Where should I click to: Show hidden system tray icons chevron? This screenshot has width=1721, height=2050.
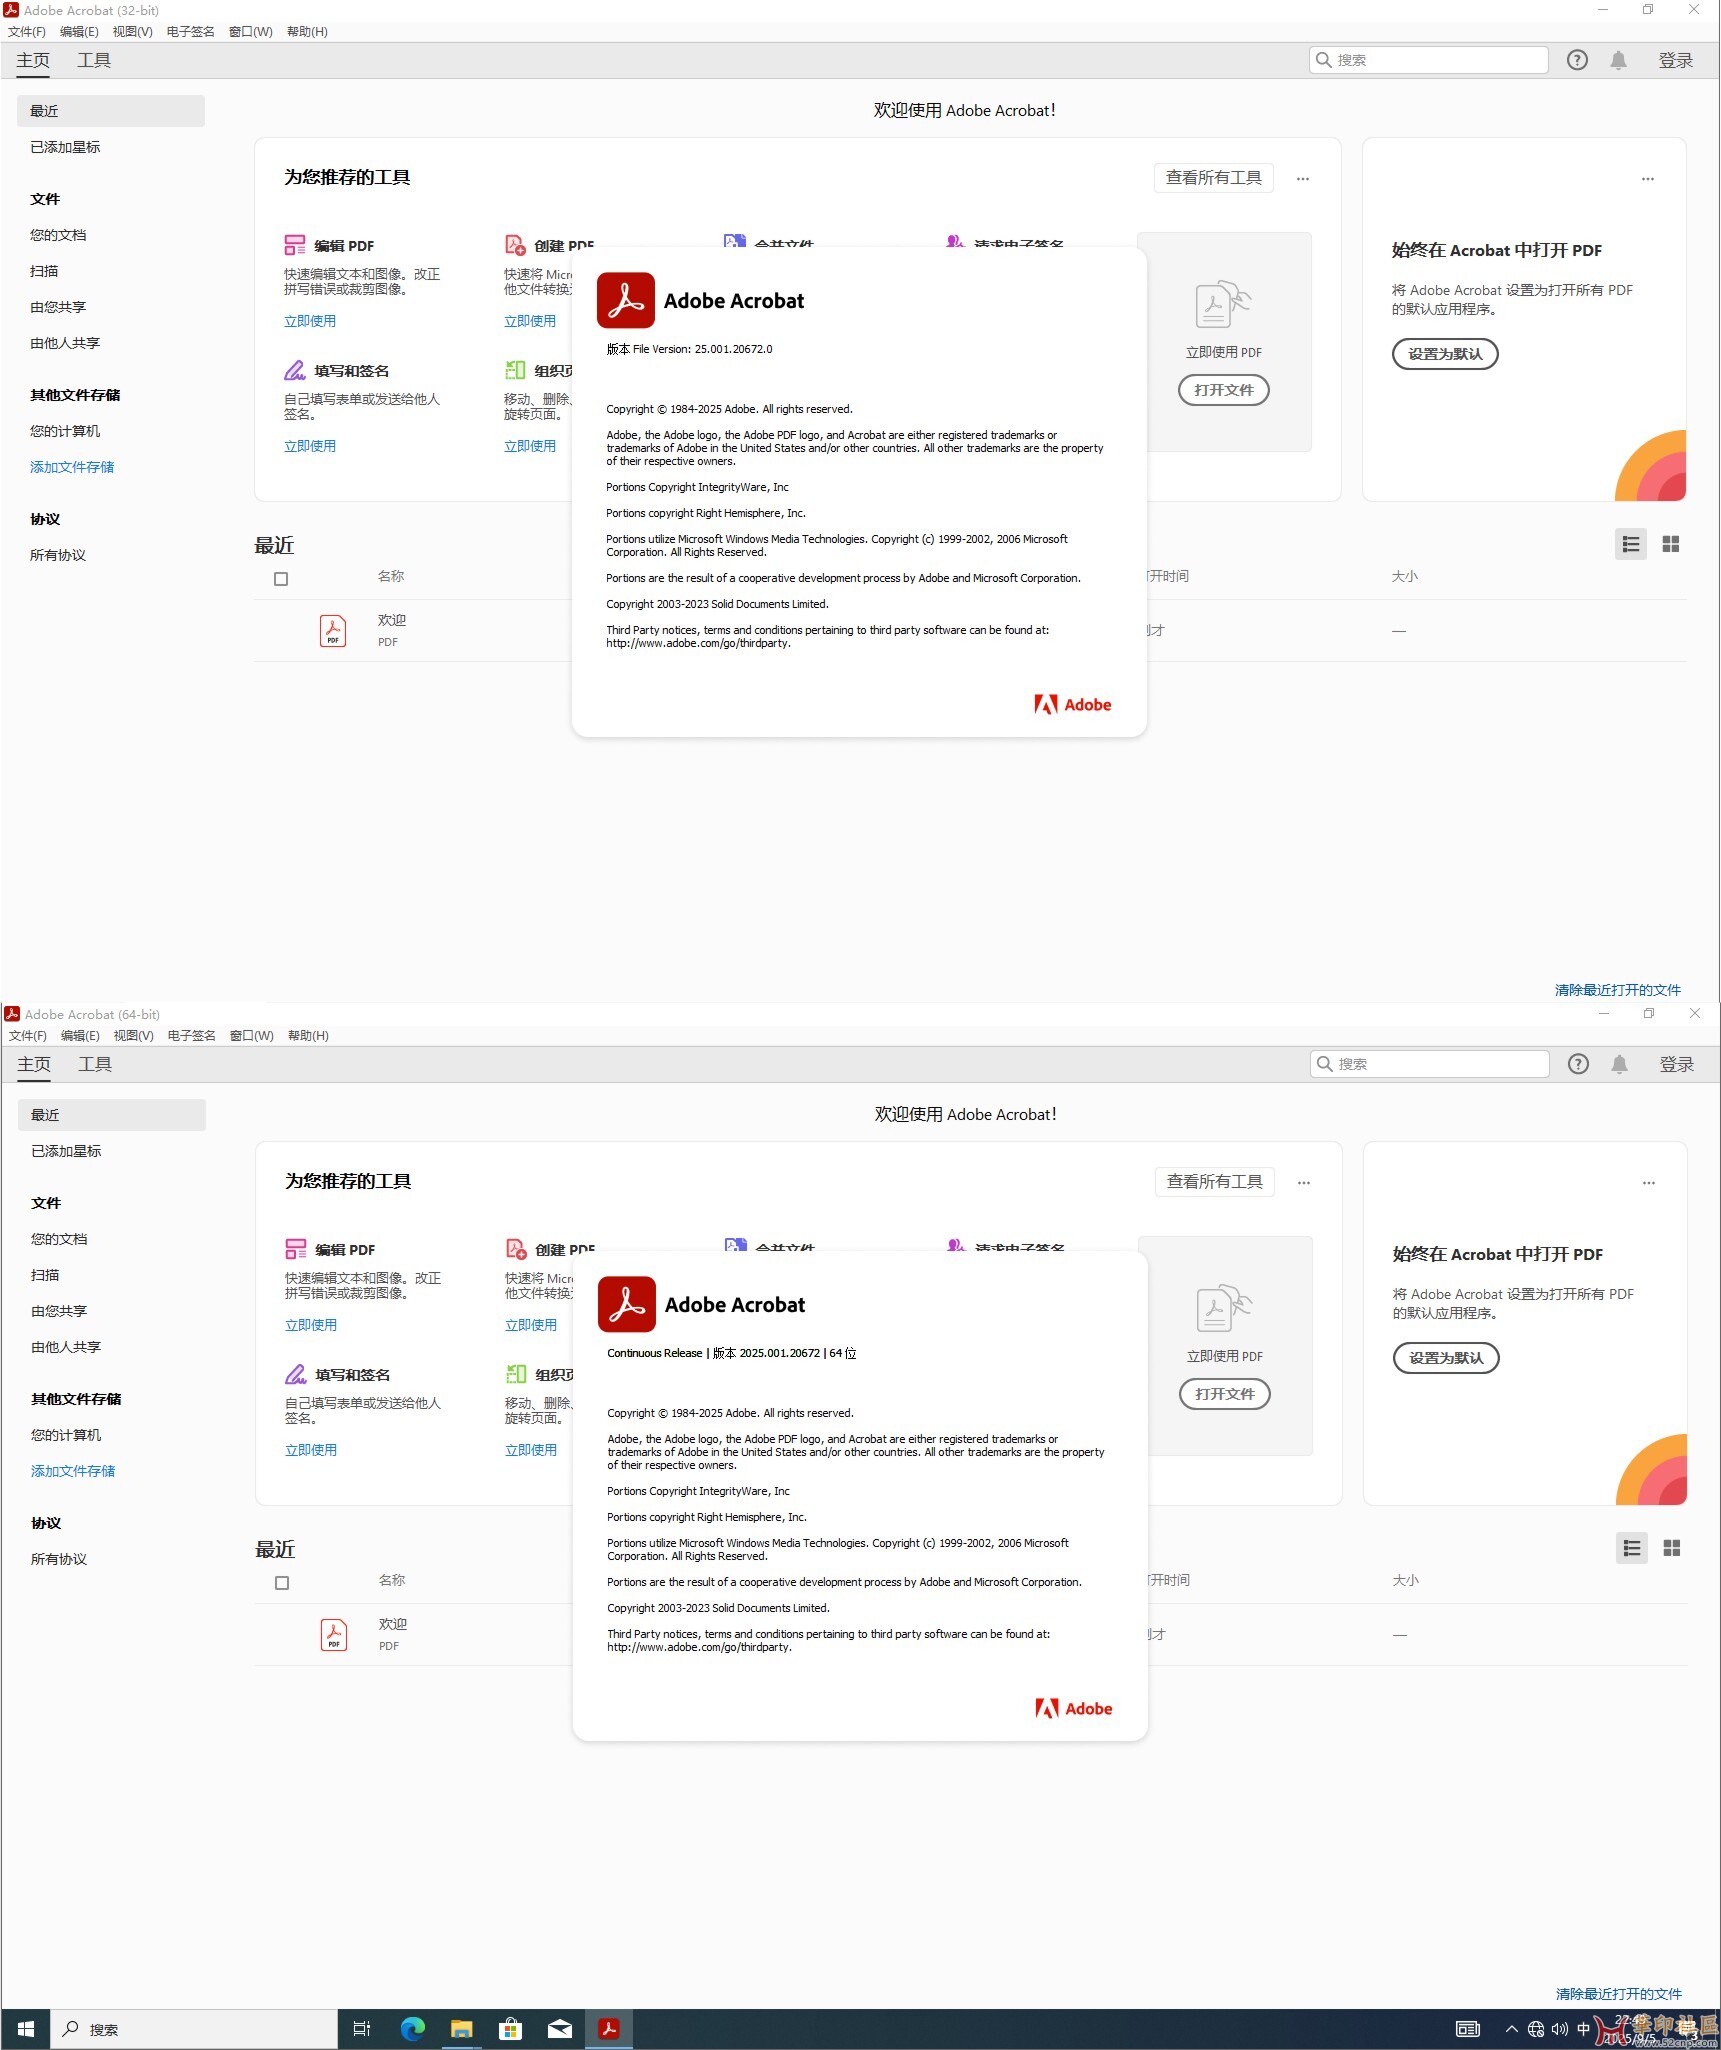[1511, 2029]
